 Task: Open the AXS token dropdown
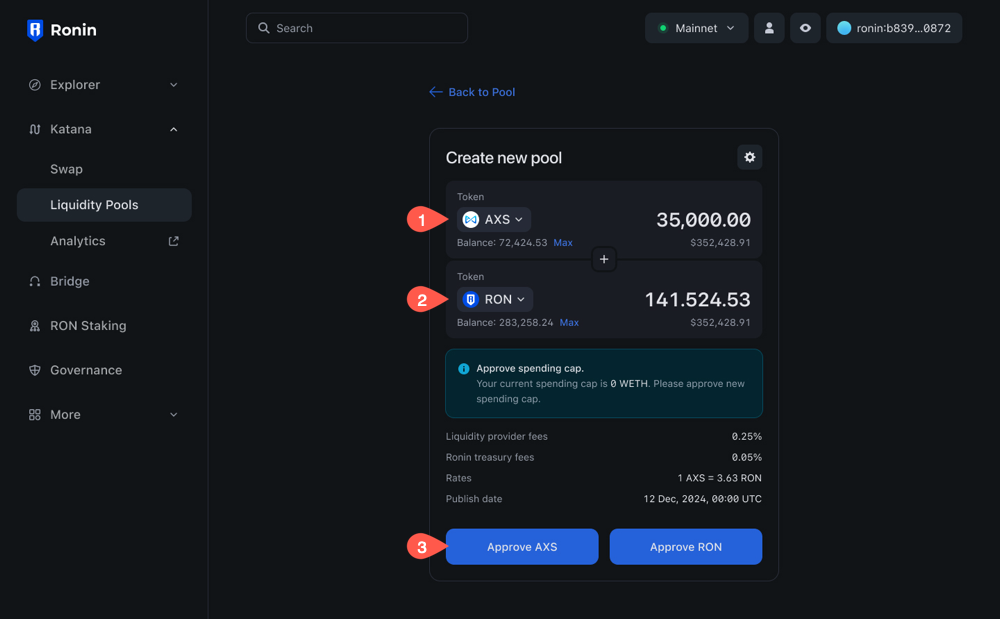[494, 219]
